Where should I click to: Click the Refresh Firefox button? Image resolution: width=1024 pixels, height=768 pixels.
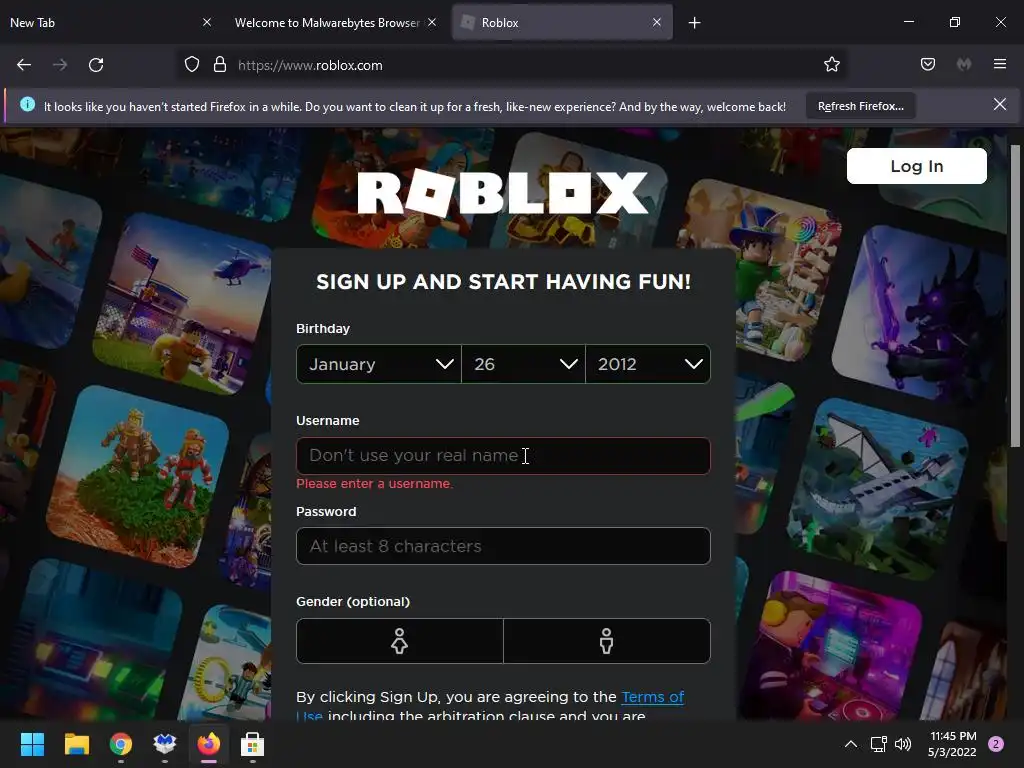point(861,106)
